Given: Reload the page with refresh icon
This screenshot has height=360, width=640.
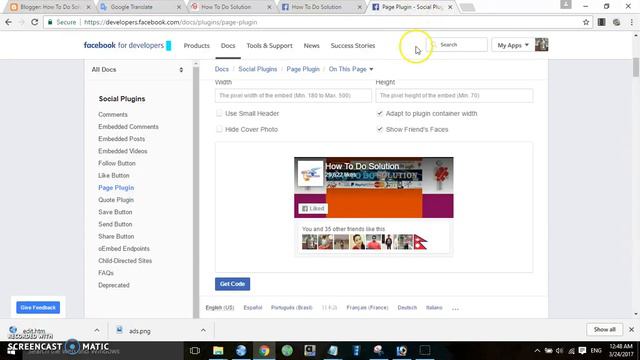Looking at the screenshot, I should tap(34, 22).
